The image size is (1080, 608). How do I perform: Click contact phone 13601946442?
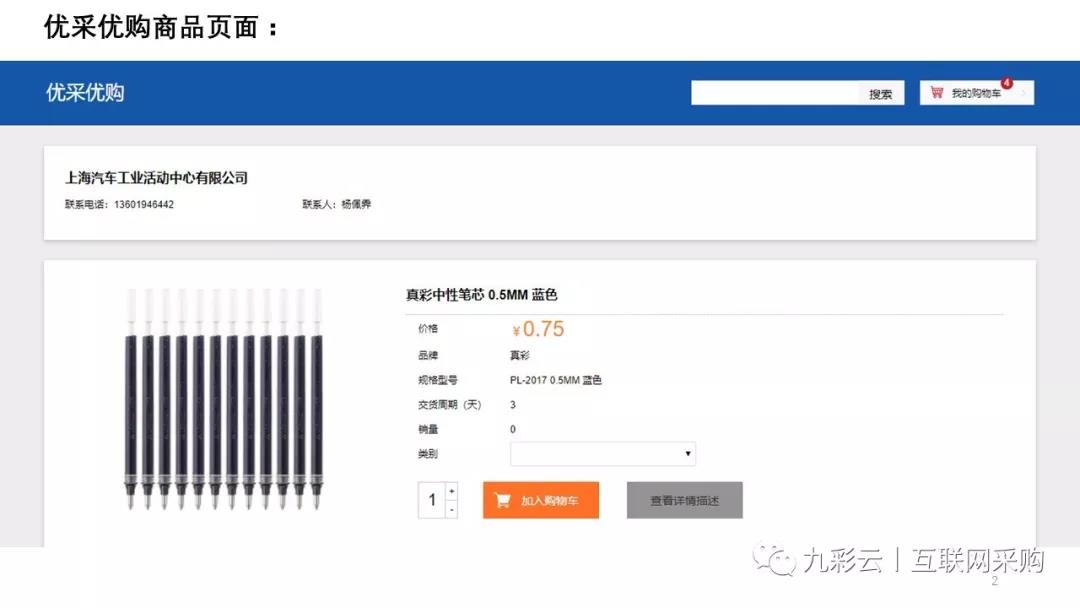click(144, 205)
